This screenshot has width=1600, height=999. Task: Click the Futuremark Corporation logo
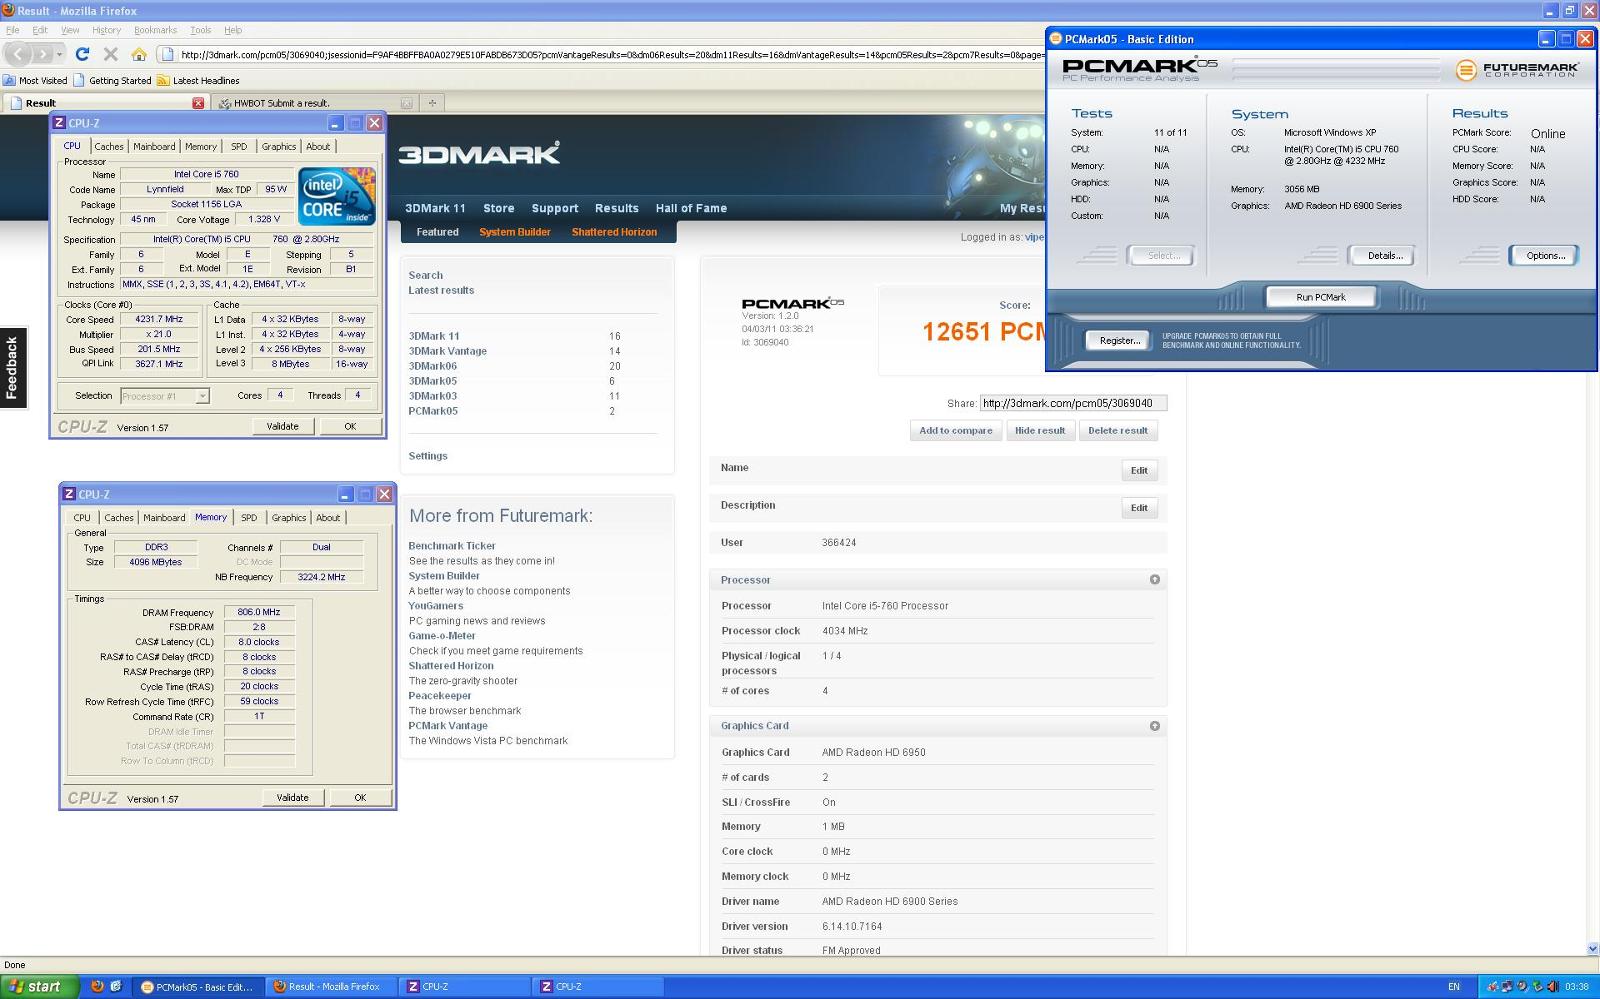point(1517,70)
